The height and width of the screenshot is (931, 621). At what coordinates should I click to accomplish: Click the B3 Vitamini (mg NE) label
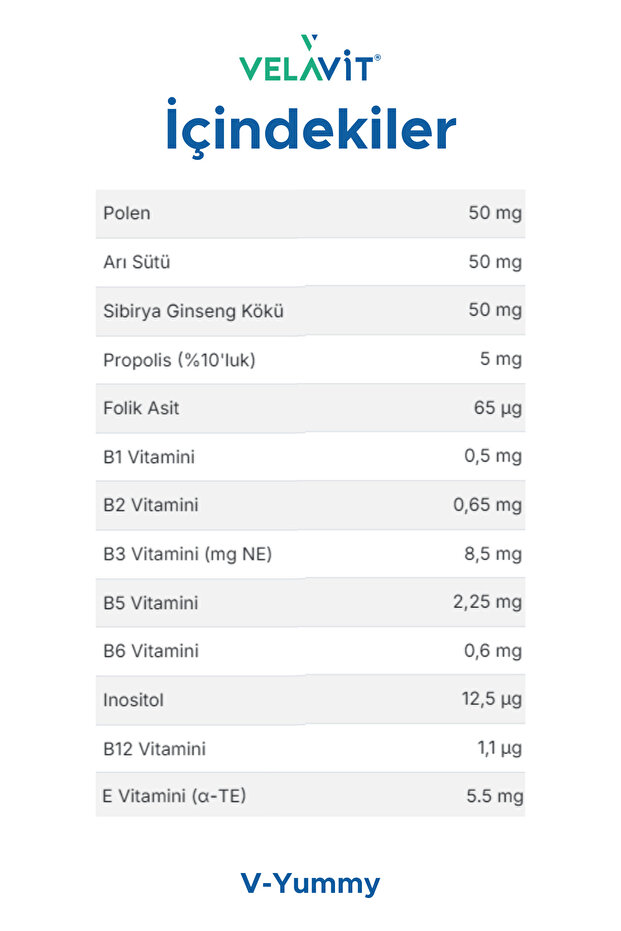(187, 554)
